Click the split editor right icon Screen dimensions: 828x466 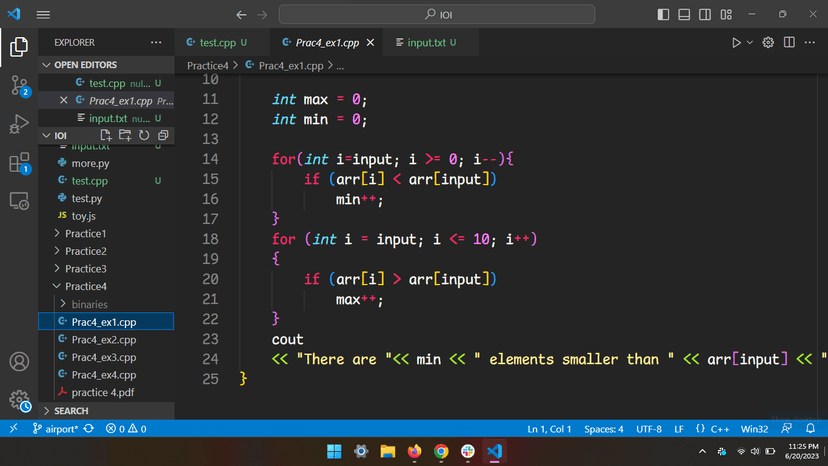pos(789,43)
